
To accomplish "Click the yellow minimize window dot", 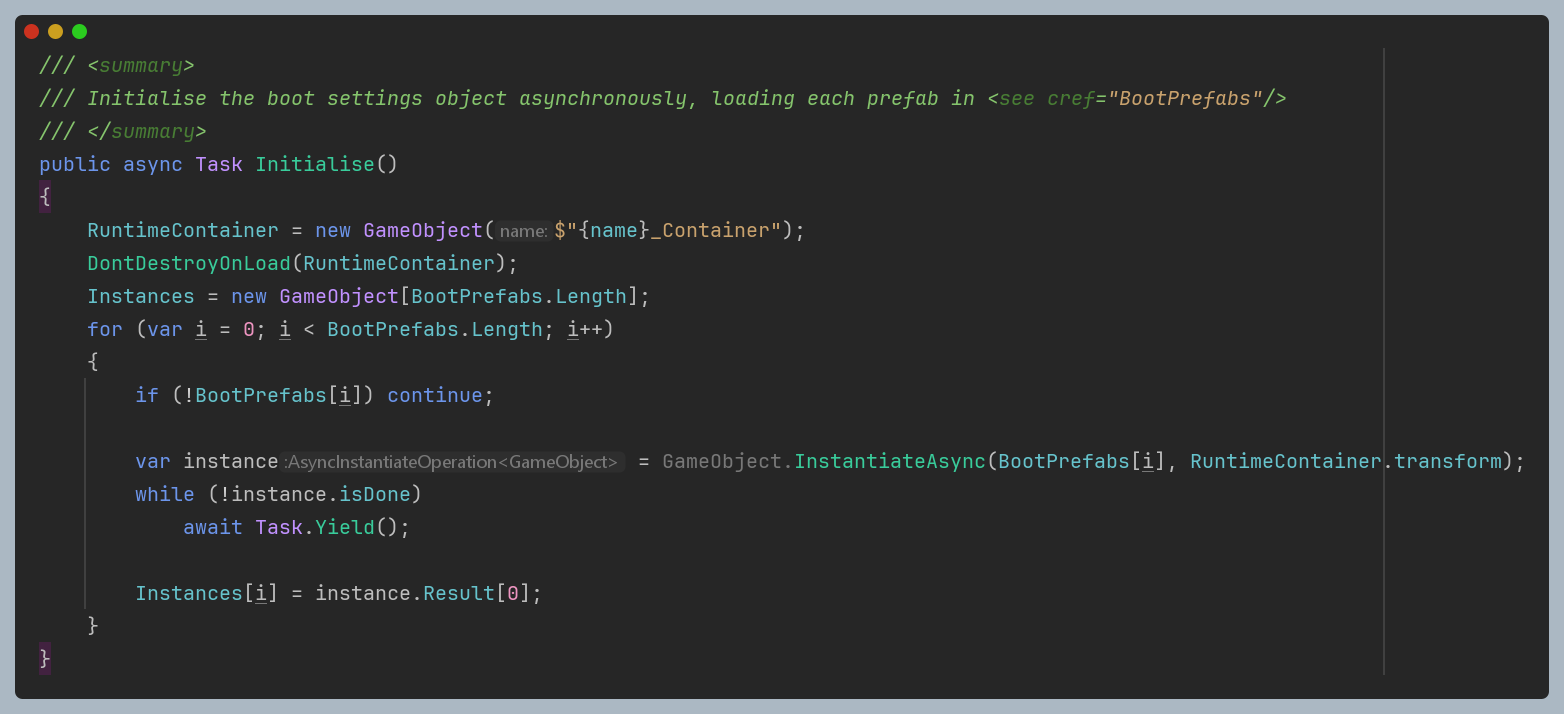I will (55, 31).
